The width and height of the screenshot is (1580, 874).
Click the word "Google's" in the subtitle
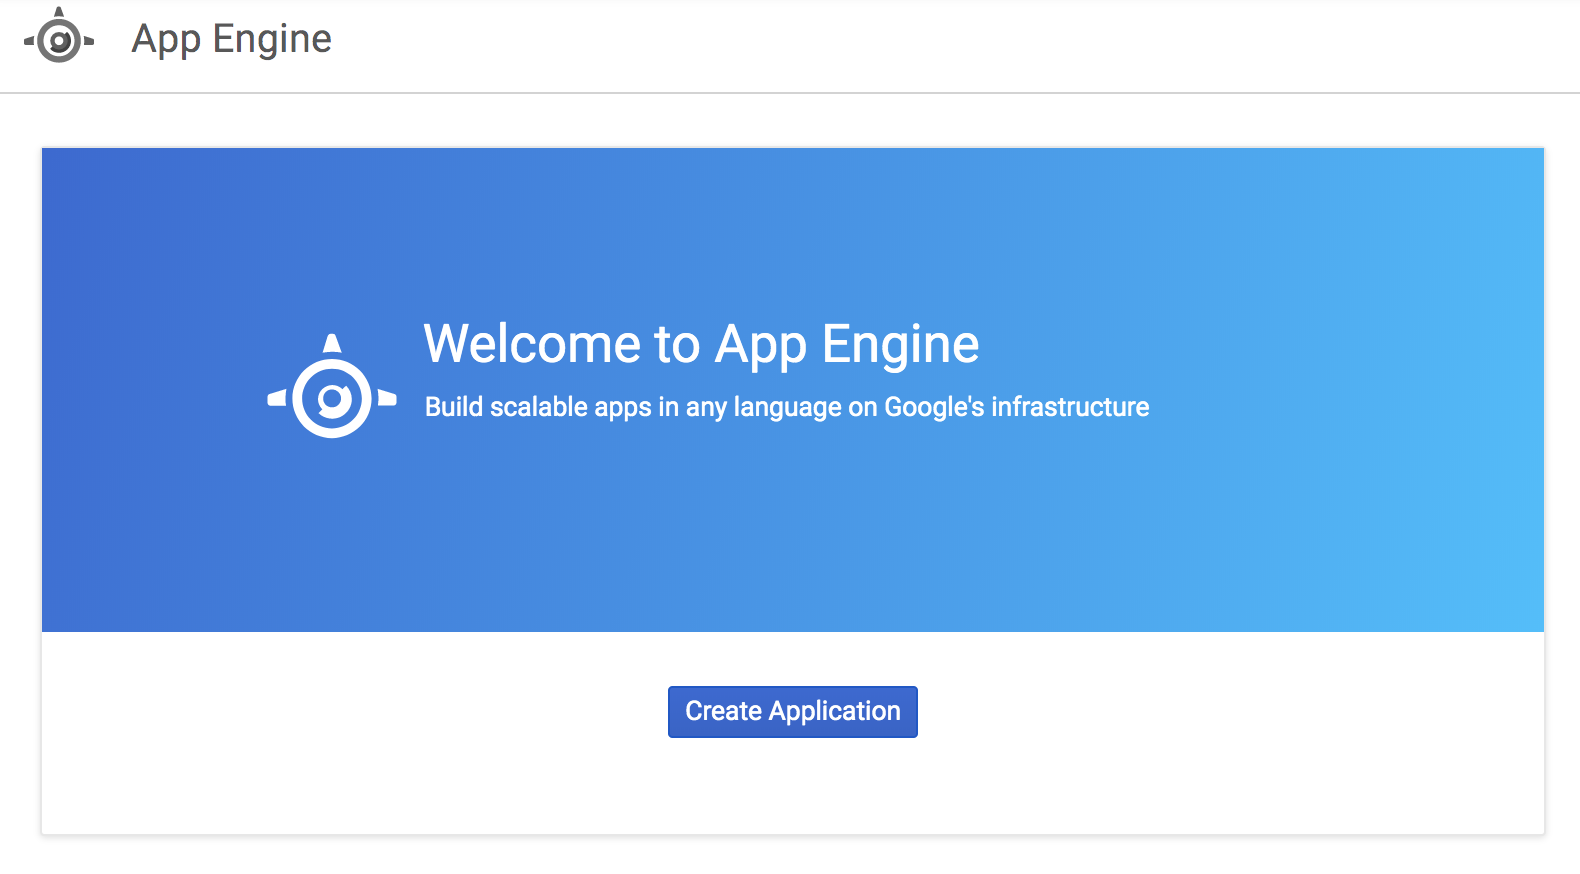pyautogui.click(x=934, y=407)
